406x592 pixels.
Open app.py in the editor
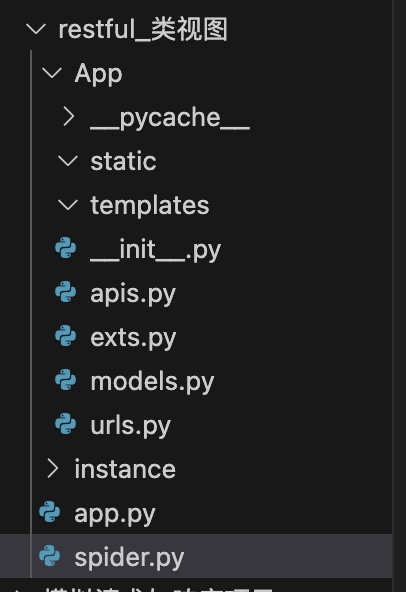(x=115, y=514)
